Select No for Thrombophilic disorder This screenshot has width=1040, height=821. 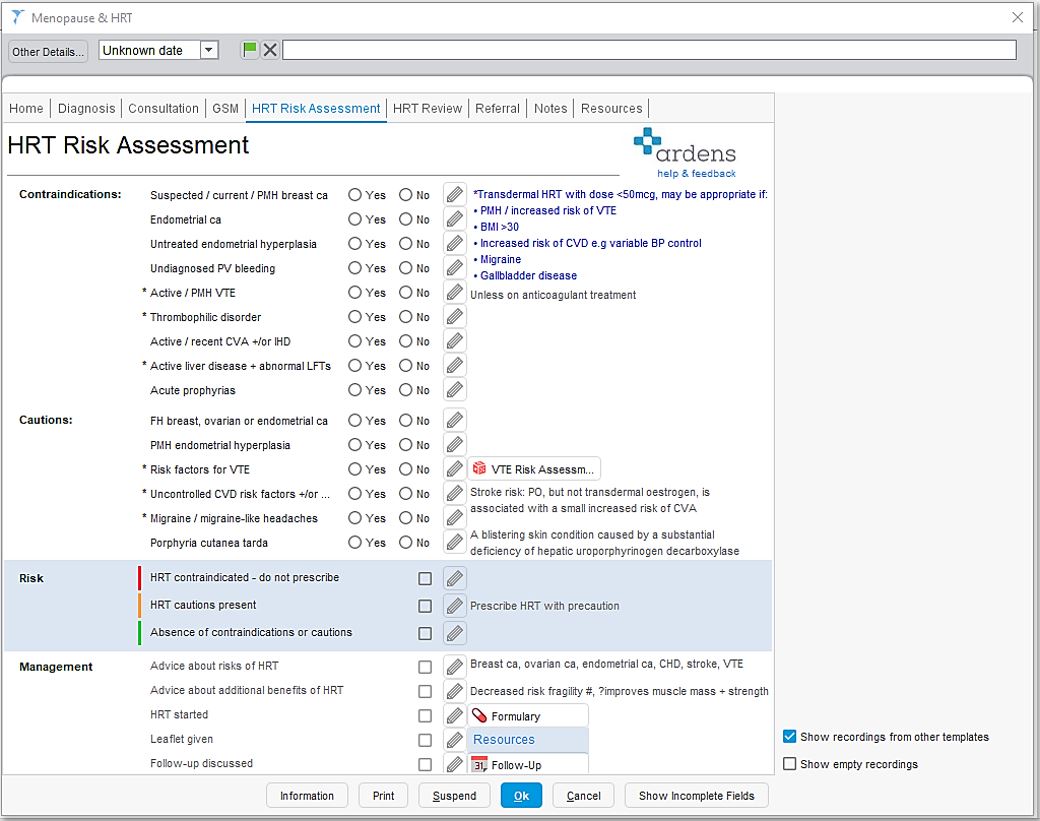pos(405,316)
